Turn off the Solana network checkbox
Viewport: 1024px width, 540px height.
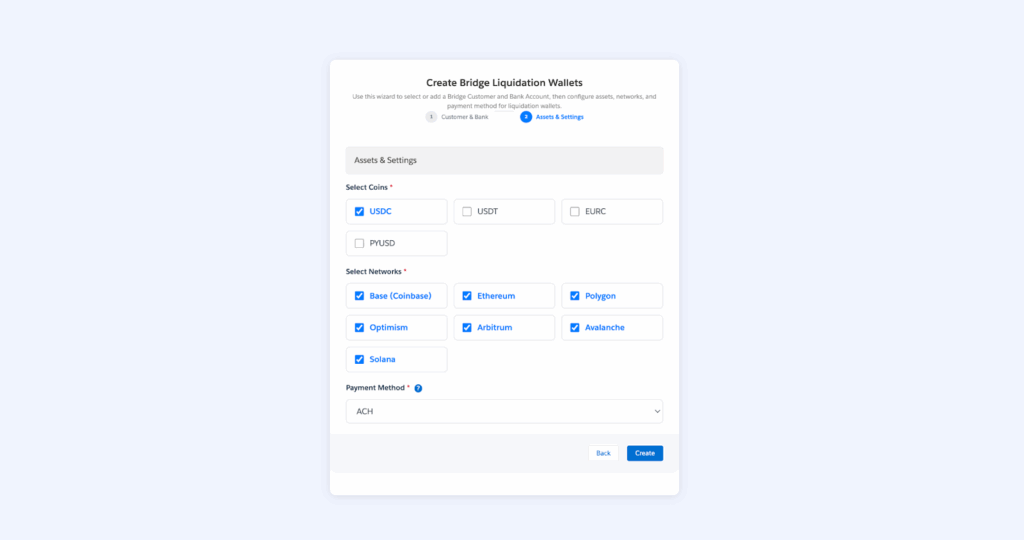tap(359, 359)
